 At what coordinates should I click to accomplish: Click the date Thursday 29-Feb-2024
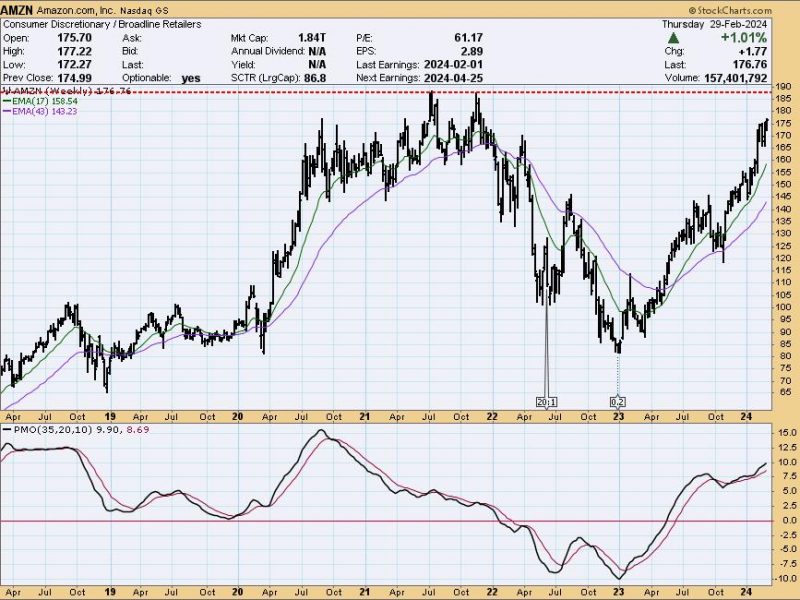714,24
